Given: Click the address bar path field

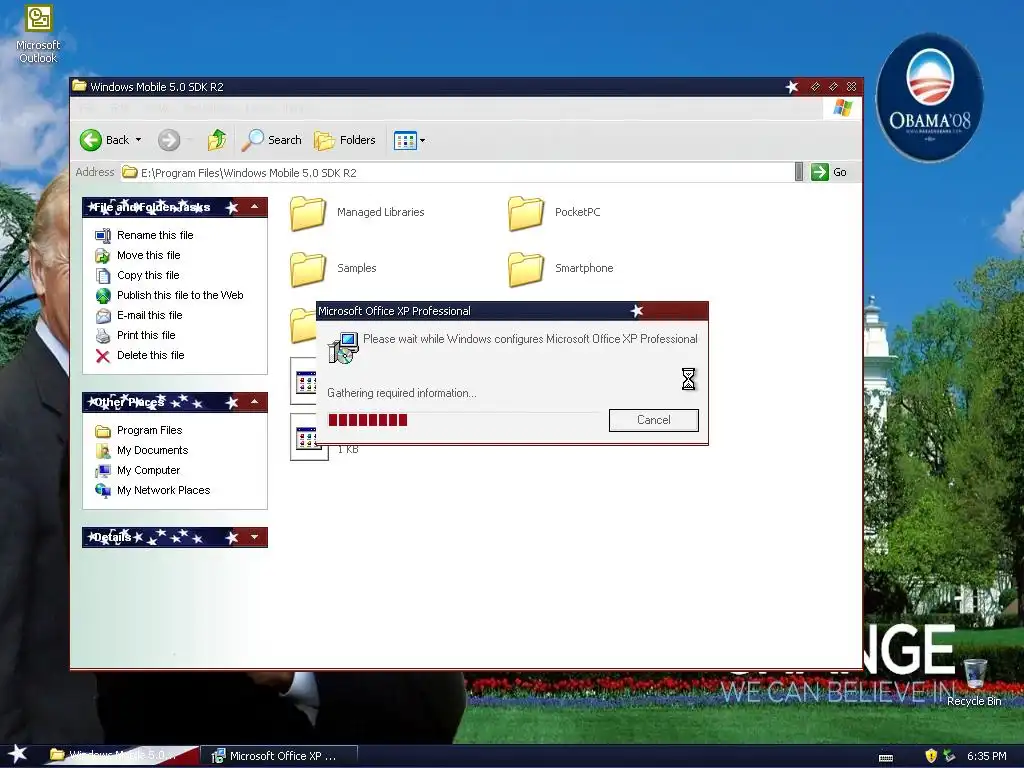Looking at the screenshot, I should tap(457, 172).
